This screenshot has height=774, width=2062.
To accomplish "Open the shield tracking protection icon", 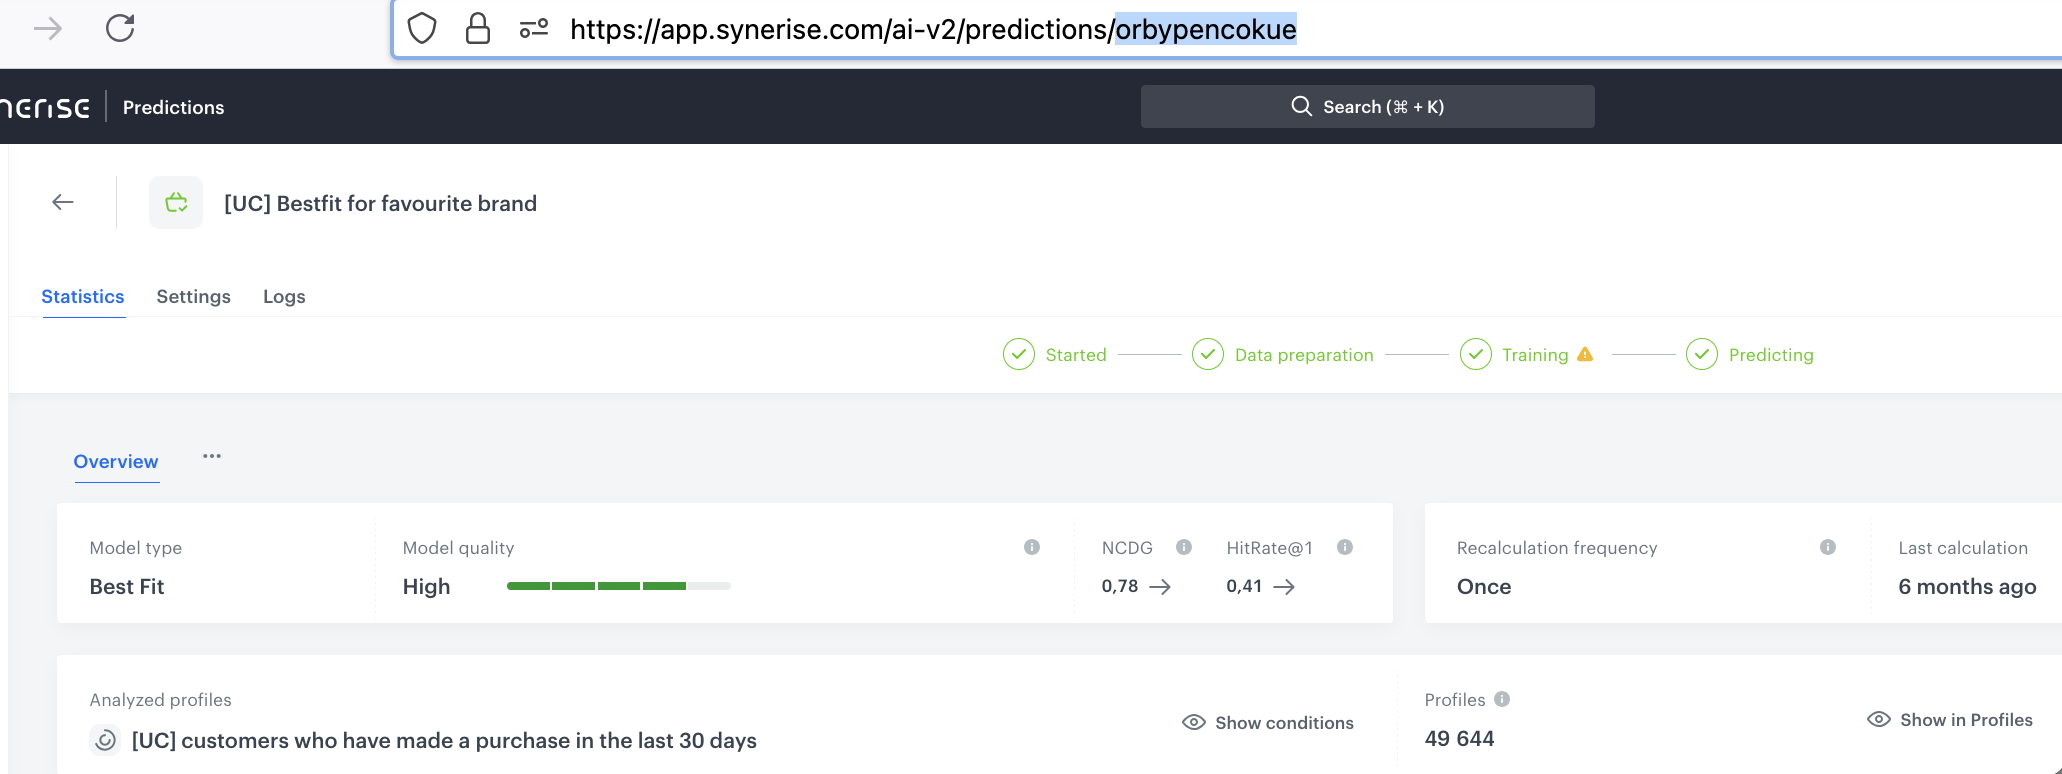I will [x=422, y=28].
